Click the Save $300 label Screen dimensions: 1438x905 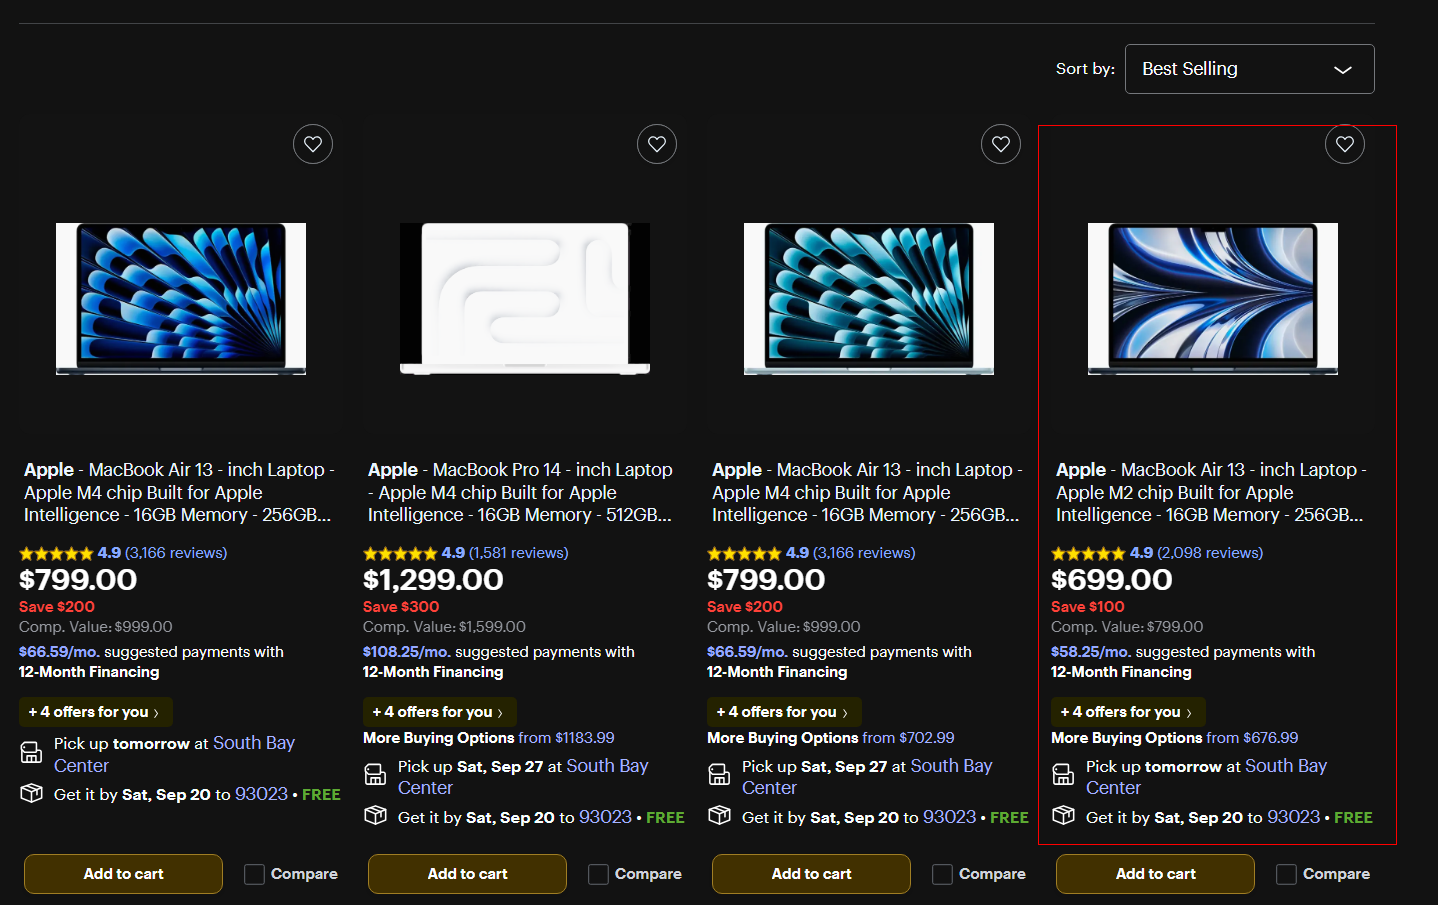(401, 607)
